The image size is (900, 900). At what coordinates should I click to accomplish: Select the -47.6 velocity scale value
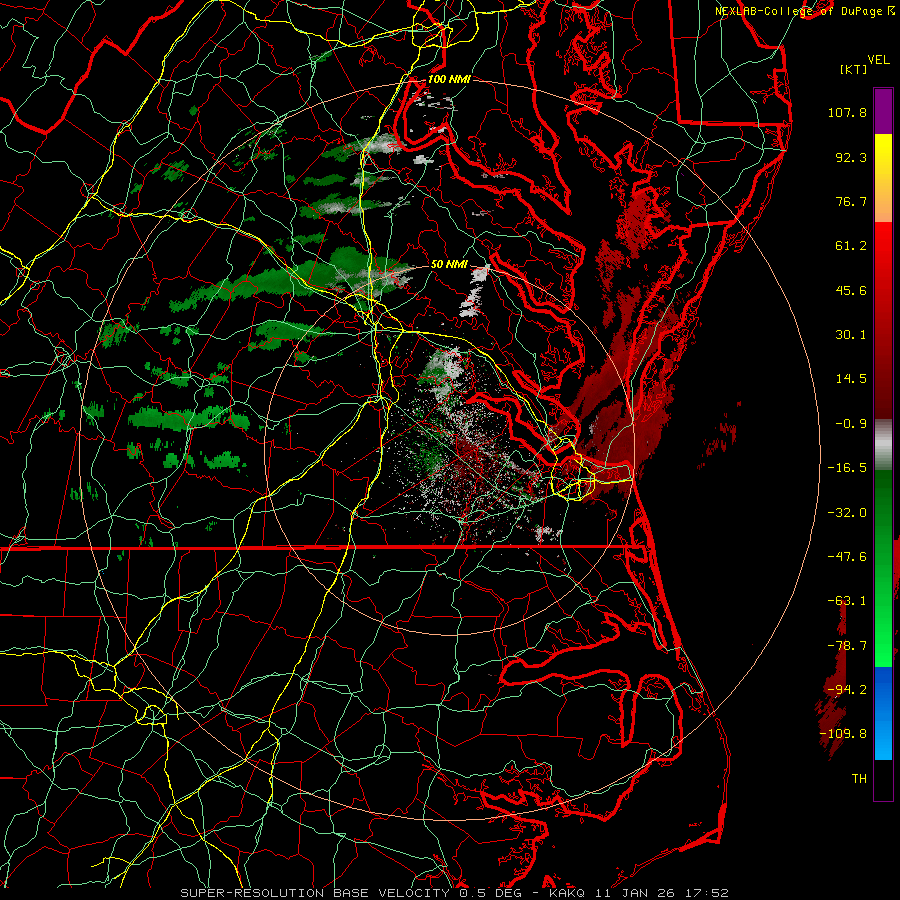point(847,557)
